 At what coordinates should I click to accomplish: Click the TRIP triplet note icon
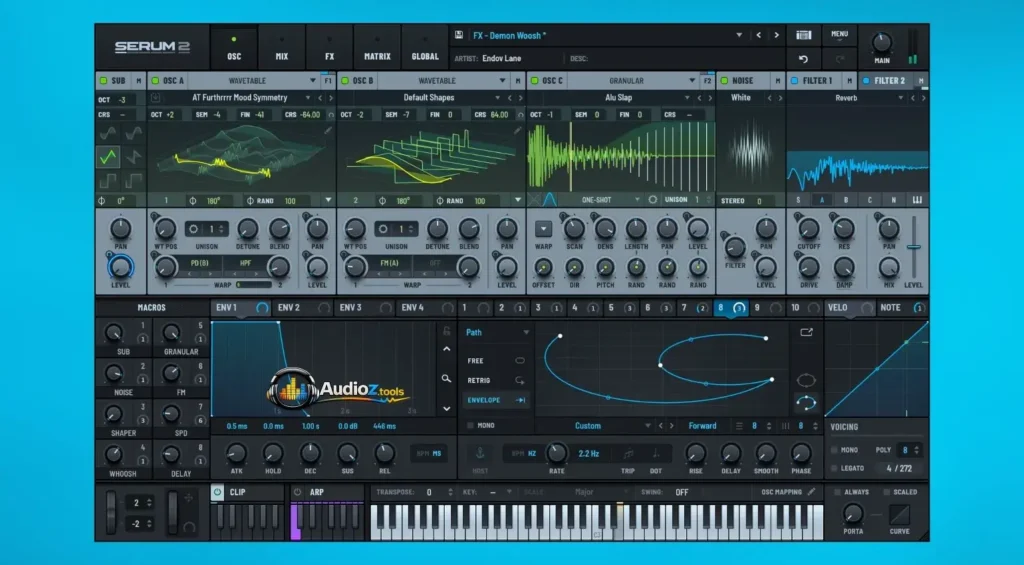[x=628, y=453]
